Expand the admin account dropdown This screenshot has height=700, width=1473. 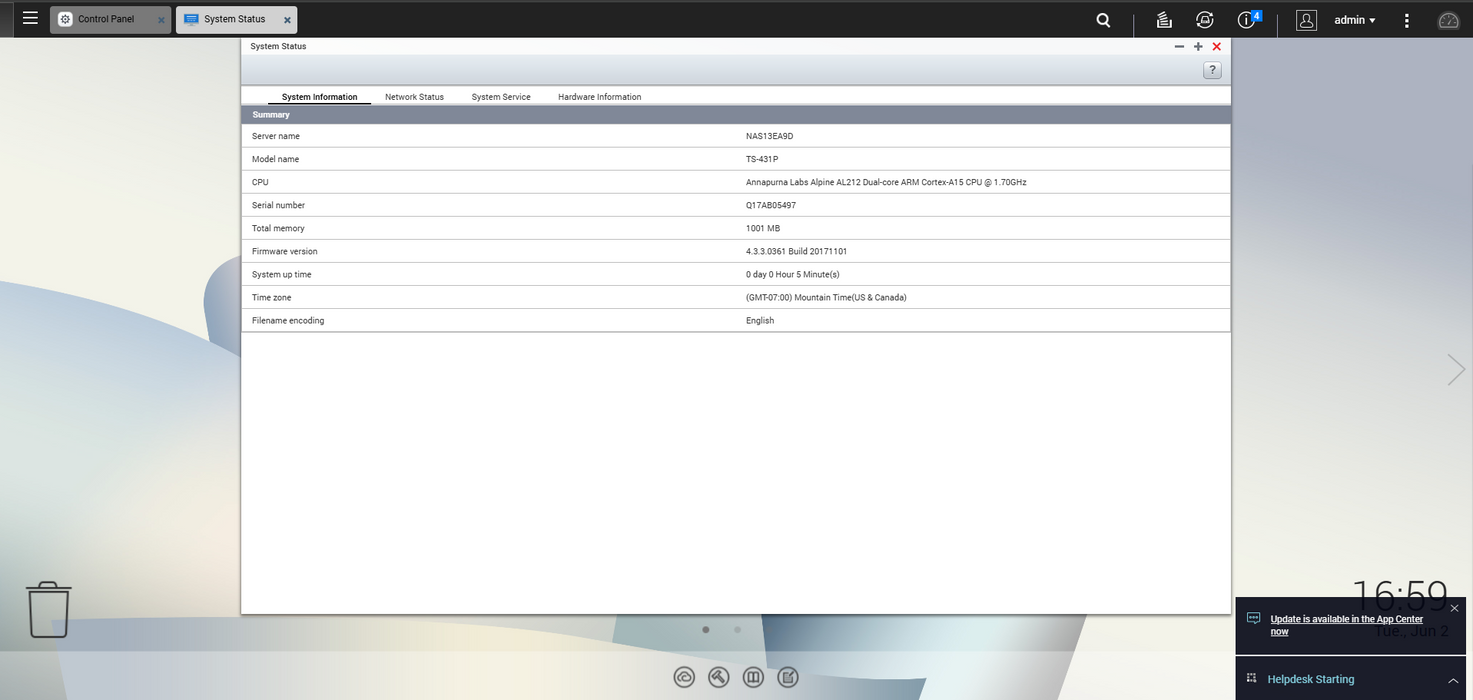(1355, 20)
